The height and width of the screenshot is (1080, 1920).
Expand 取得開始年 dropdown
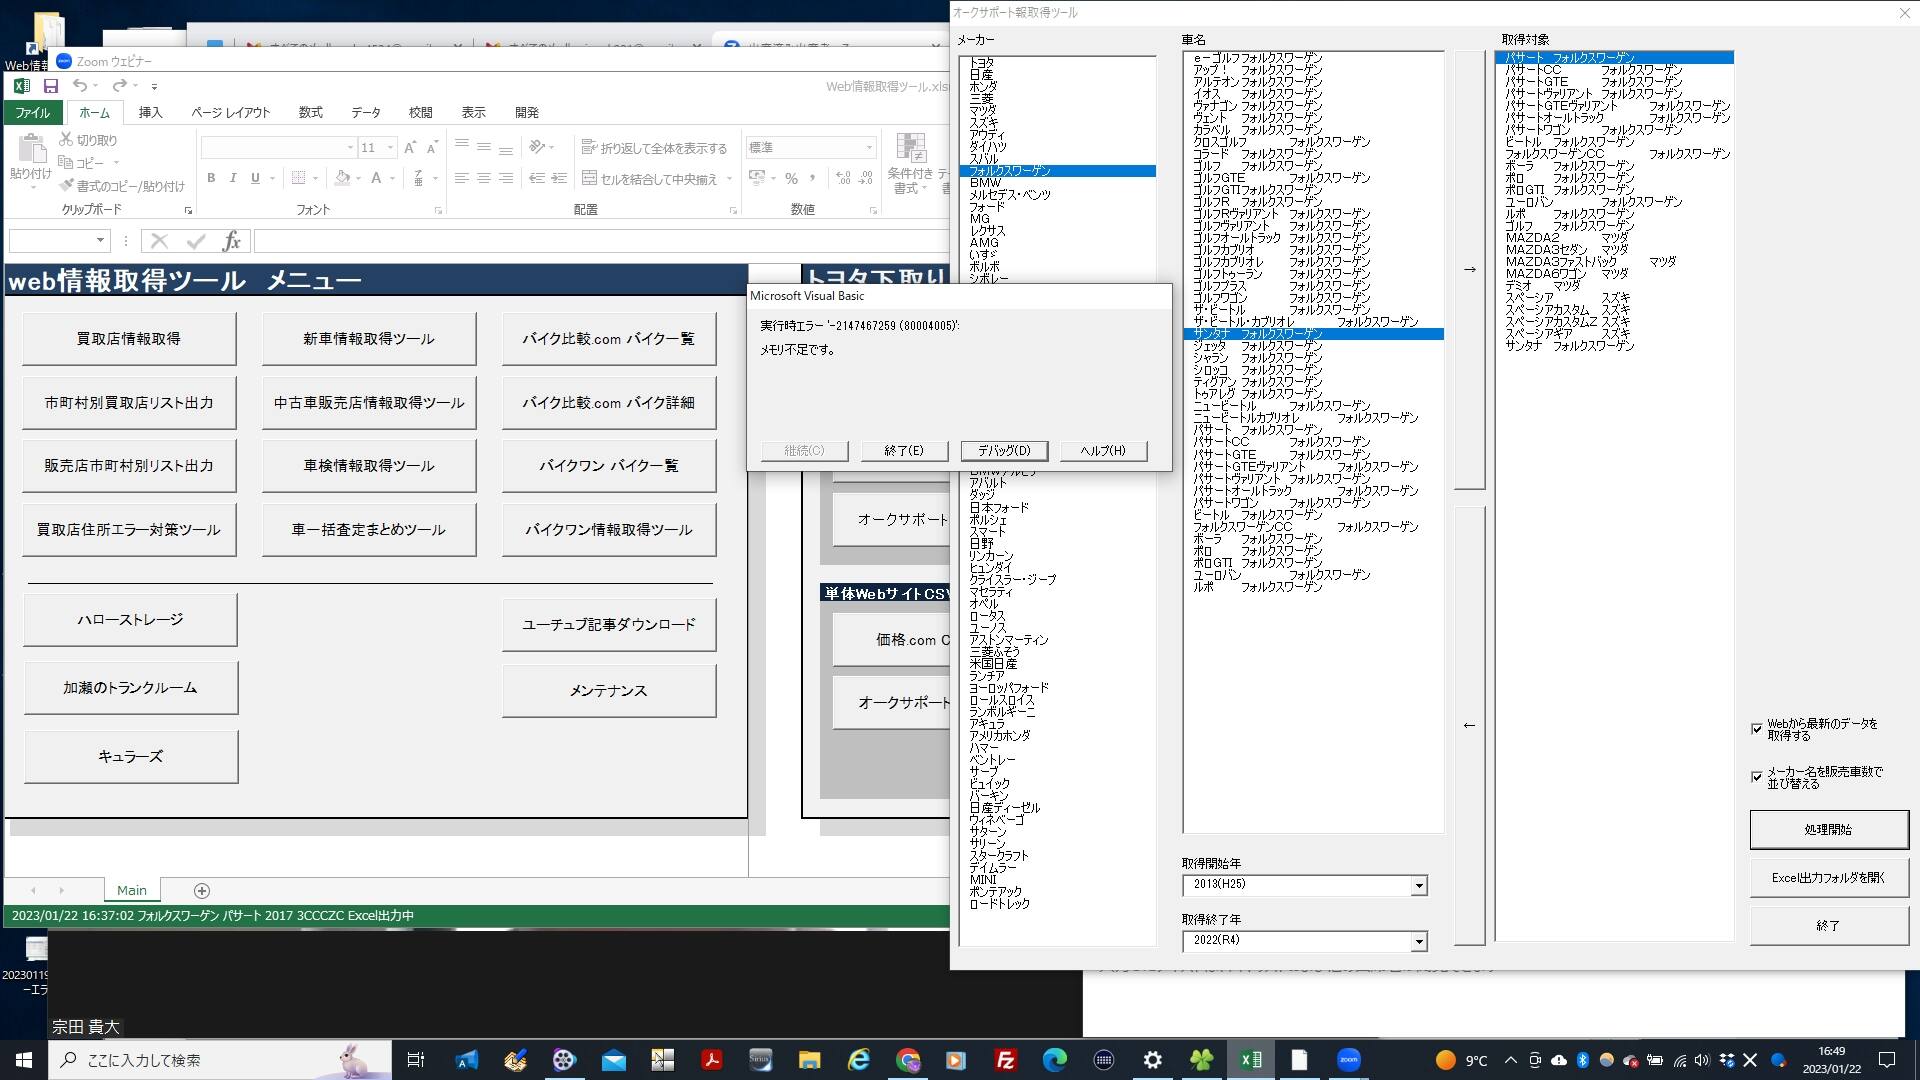1418,886
